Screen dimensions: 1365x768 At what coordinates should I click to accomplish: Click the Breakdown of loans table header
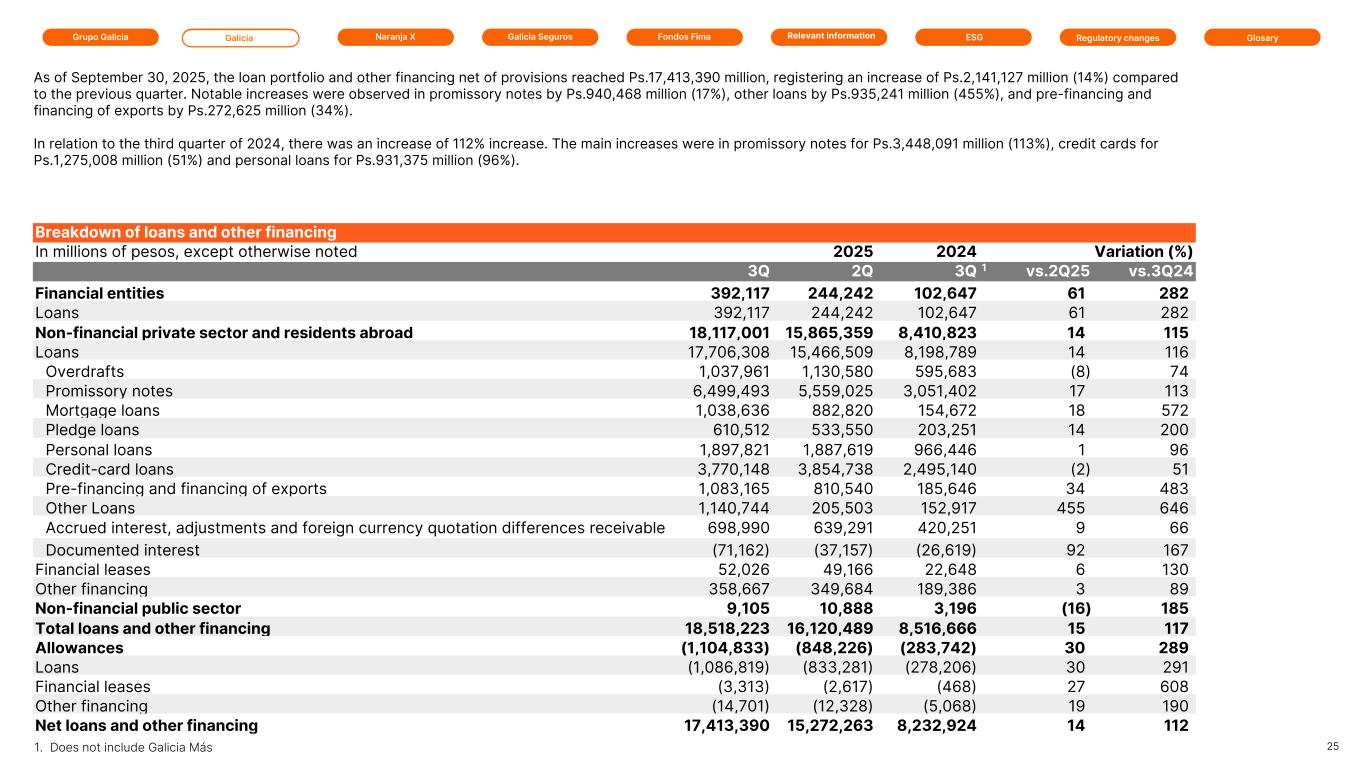[x=186, y=232]
